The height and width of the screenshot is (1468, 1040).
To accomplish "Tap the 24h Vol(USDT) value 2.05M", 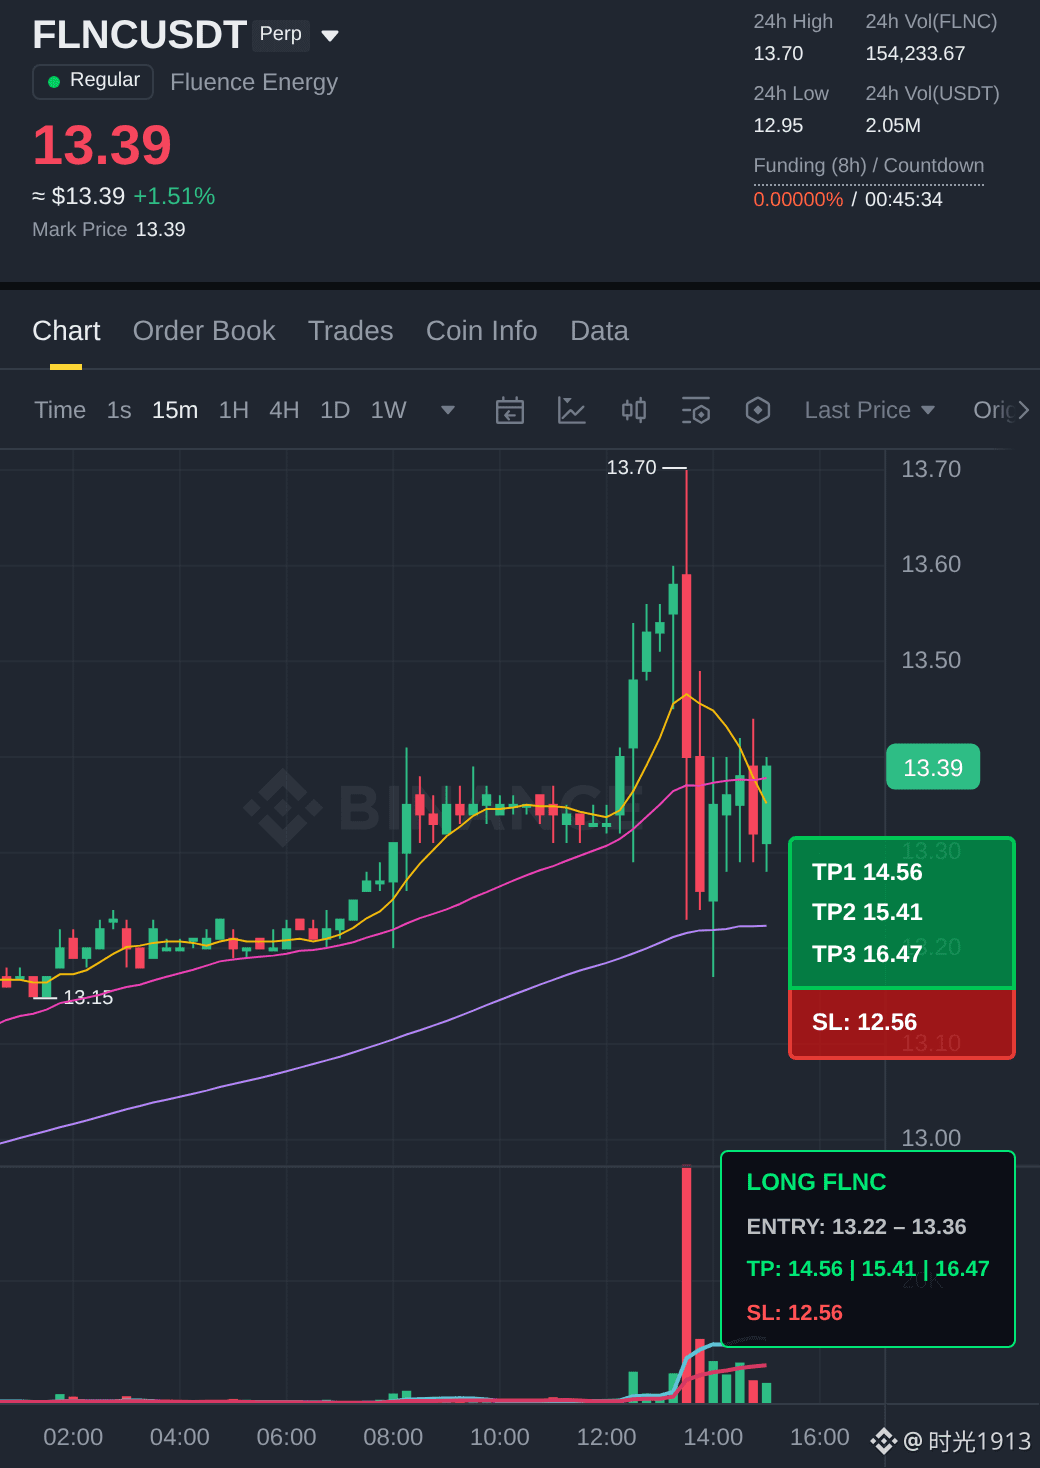I will coord(893,126).
